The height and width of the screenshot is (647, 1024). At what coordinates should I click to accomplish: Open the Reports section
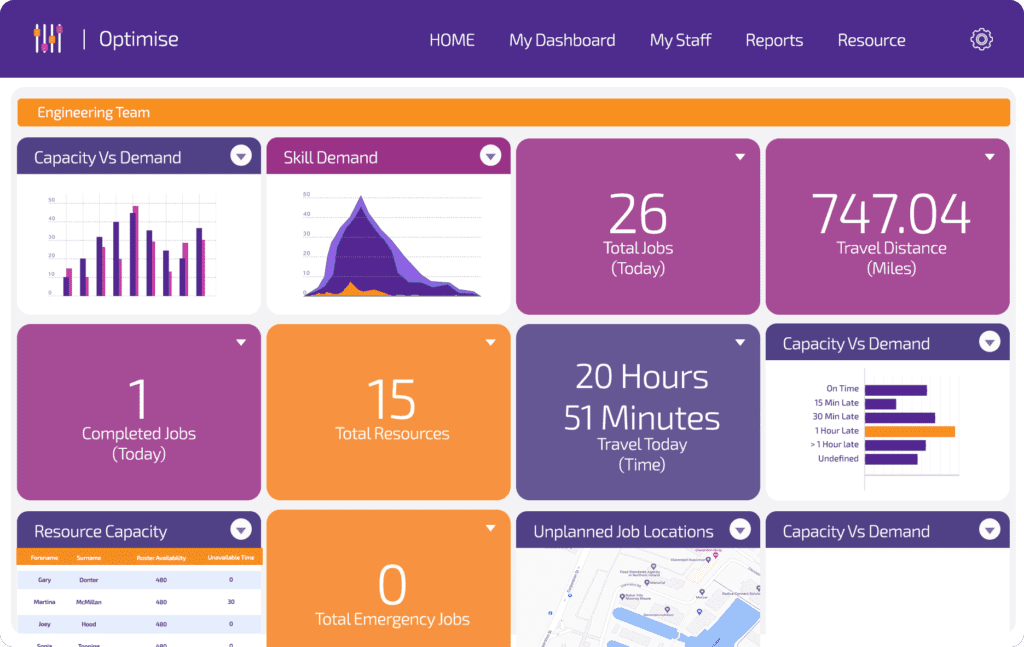coord(774,40)
